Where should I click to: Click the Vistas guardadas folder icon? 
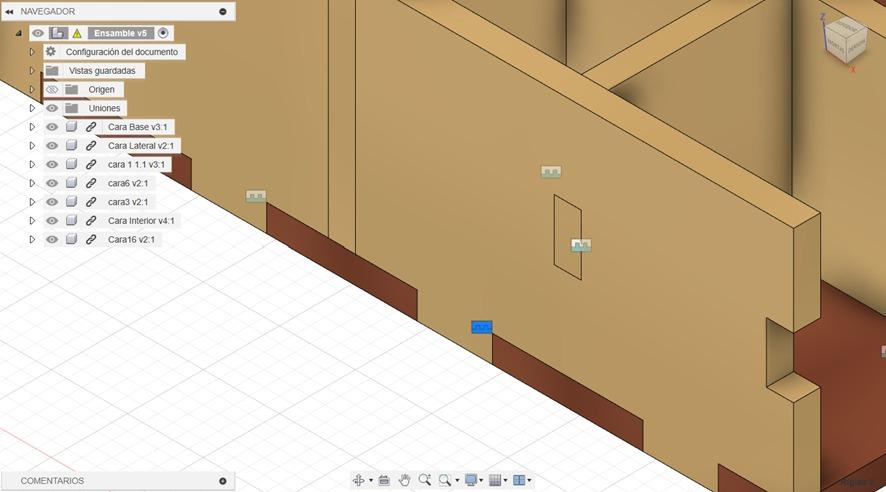[52, 71]
